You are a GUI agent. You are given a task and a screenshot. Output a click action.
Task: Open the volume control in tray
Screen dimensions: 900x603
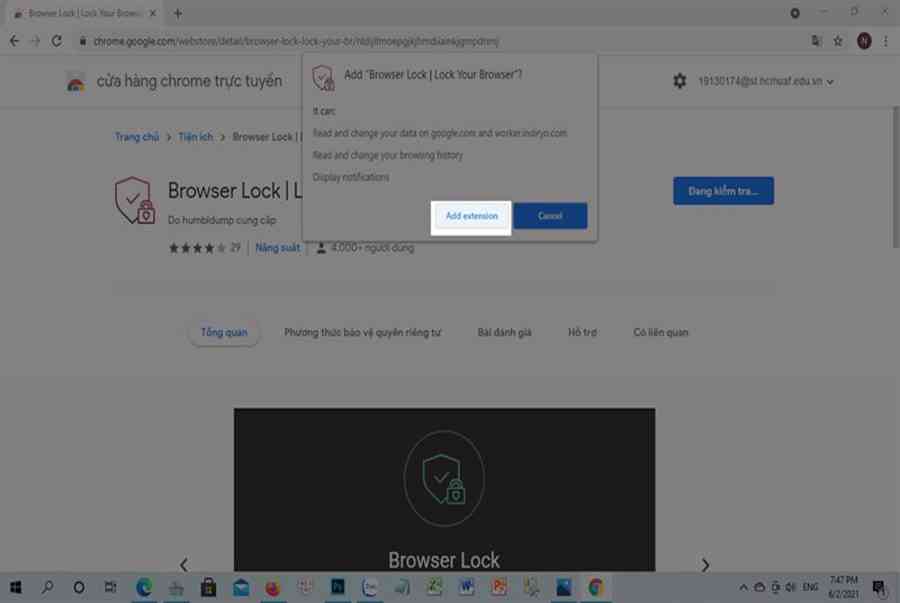point(791,587)
